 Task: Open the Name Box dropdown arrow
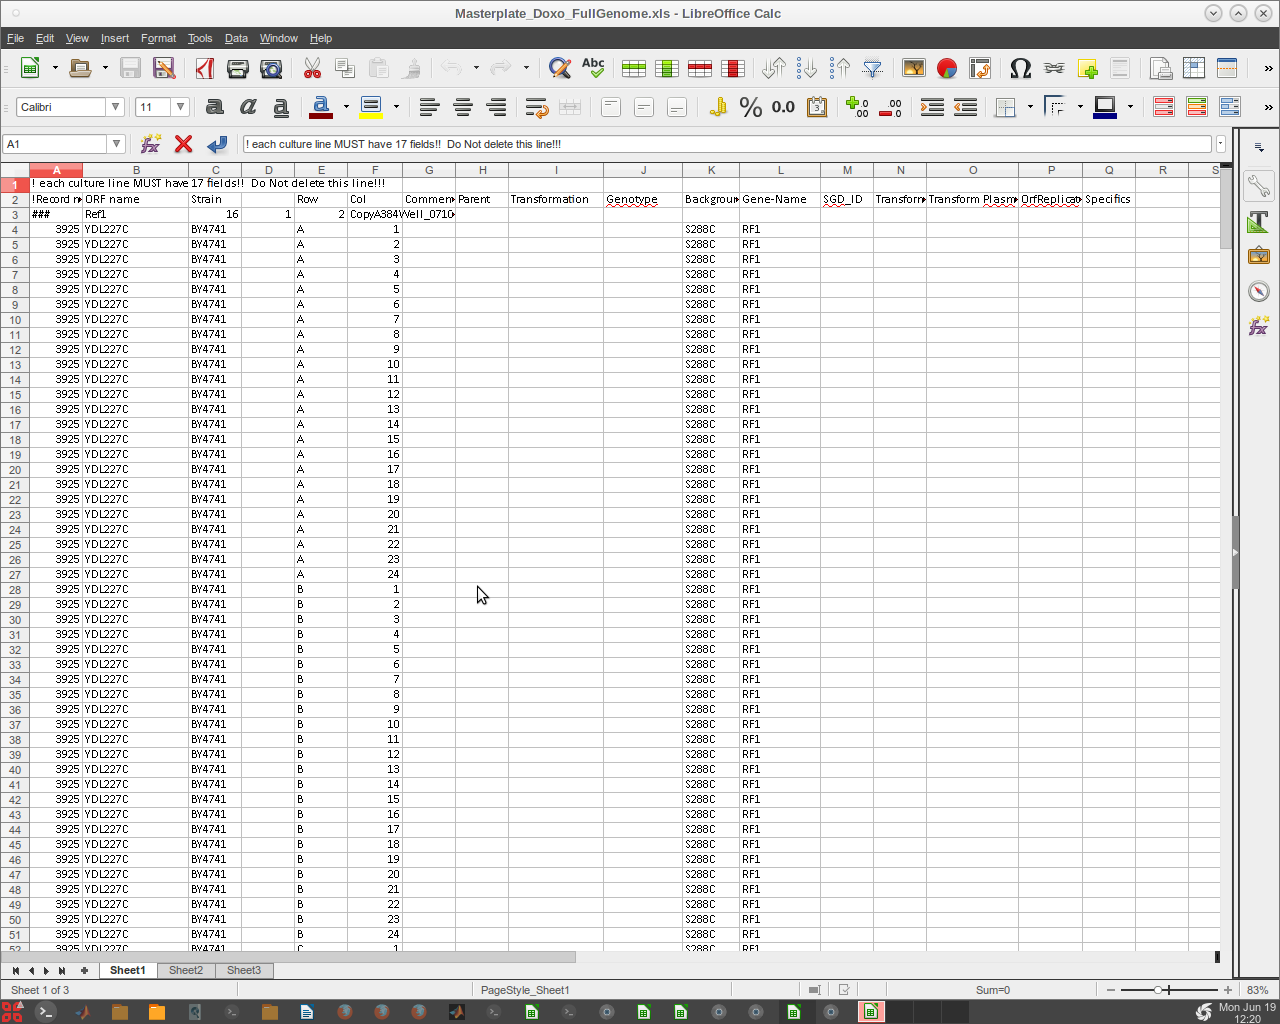116,144
